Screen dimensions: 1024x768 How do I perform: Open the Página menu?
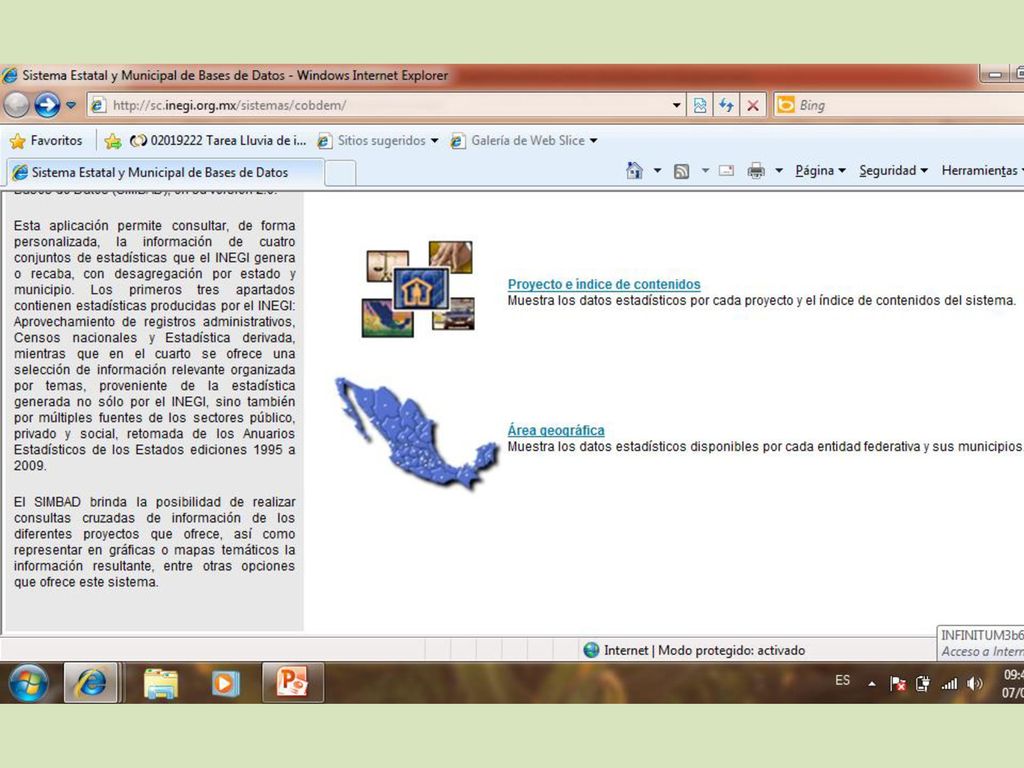pos(820,170)
